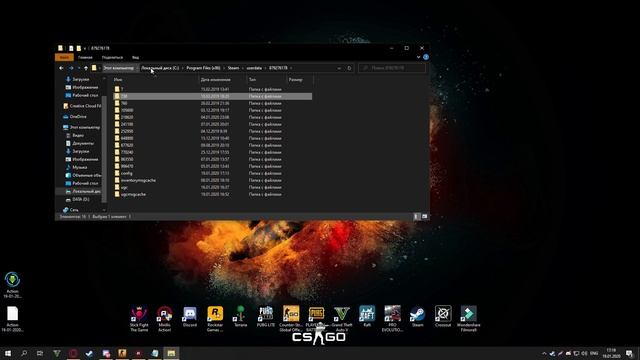Open Музыка in navigation pane
This screenshot has height=360, width=640.
[x=76, y=167]
